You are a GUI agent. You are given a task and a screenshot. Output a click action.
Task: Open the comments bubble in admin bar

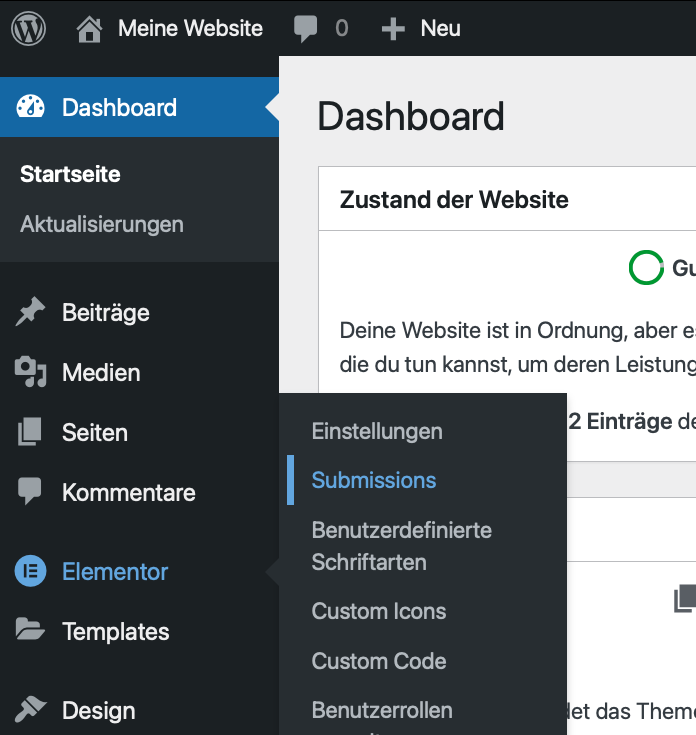pos(306,29)
